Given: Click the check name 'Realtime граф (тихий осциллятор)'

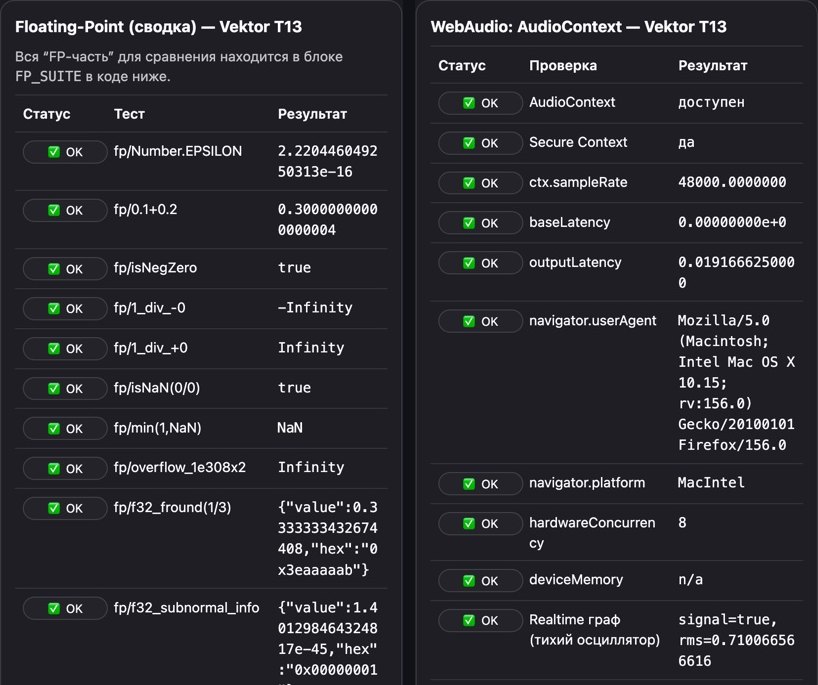Looking at the screenshot, I should pos(595,630).
